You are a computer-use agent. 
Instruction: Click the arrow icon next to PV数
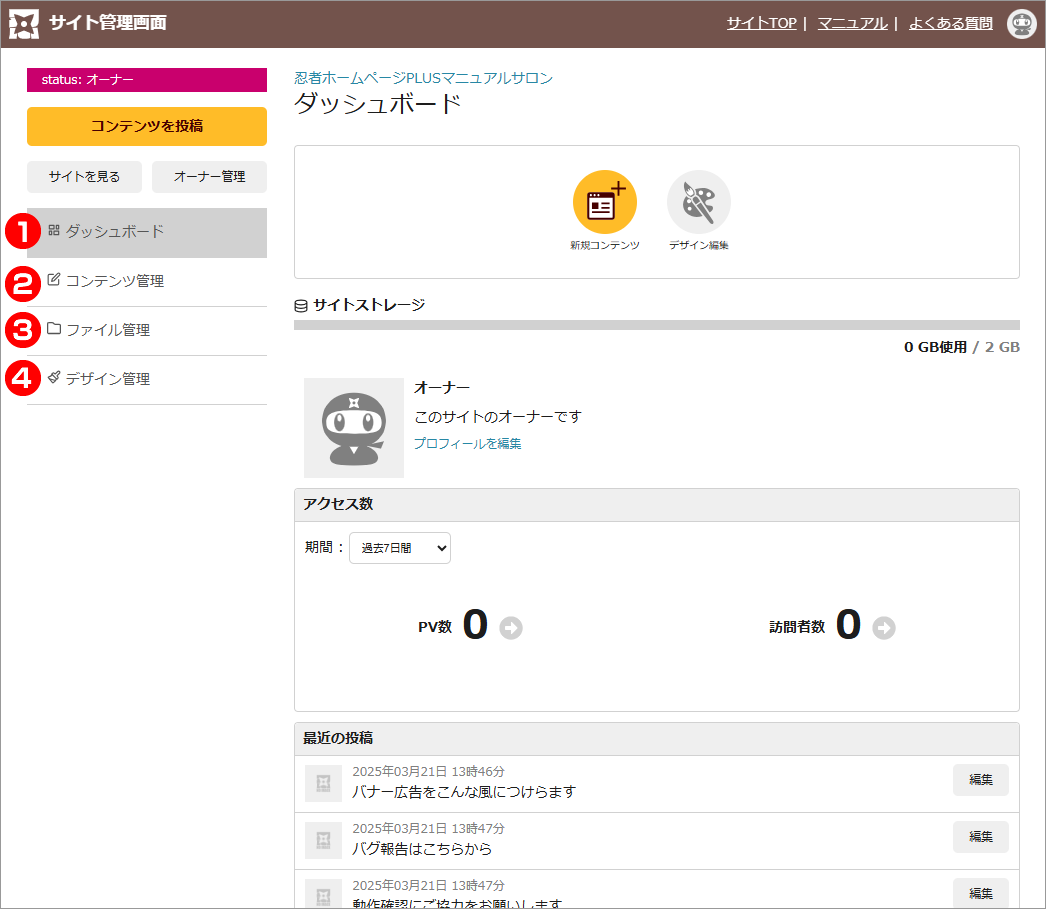[511, 628]
